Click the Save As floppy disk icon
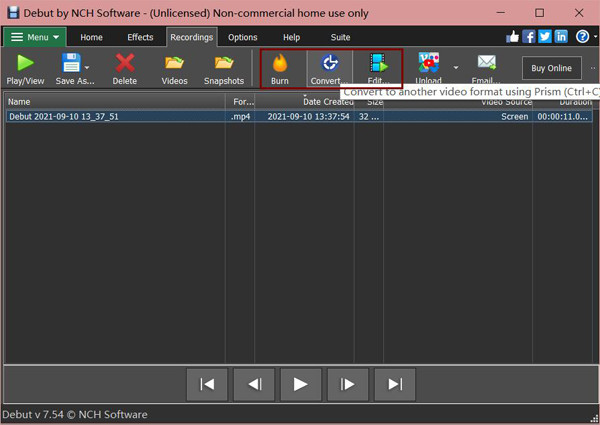Screen dimensions: 600x425 71,63
